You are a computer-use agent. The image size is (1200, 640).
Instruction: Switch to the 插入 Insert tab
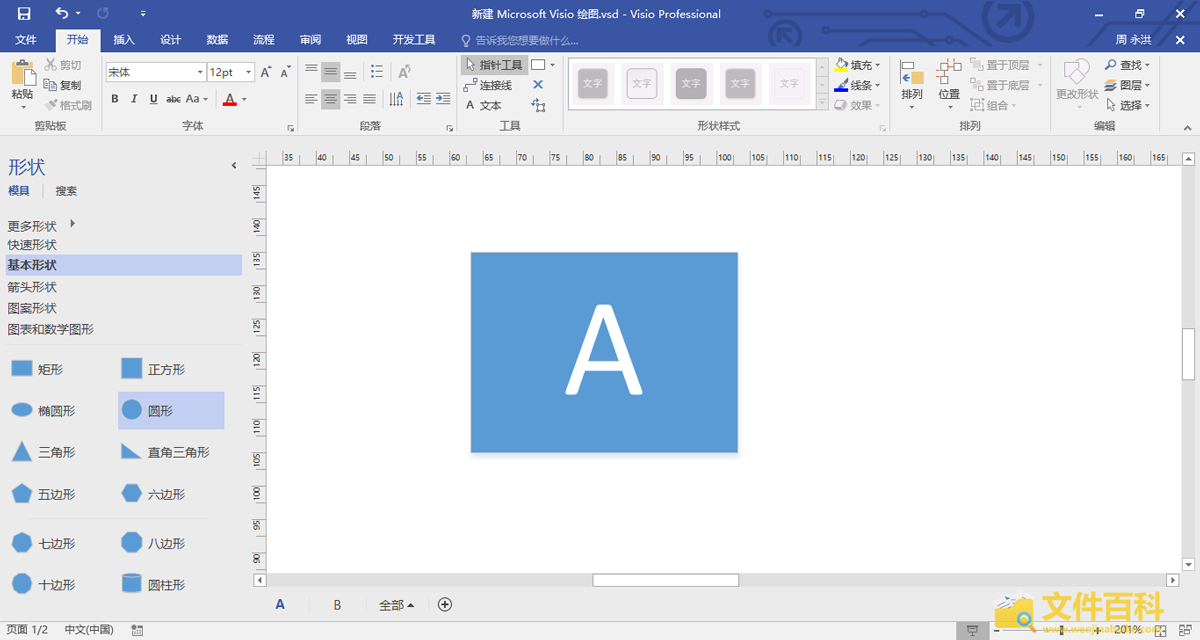[x=124, y=40]
